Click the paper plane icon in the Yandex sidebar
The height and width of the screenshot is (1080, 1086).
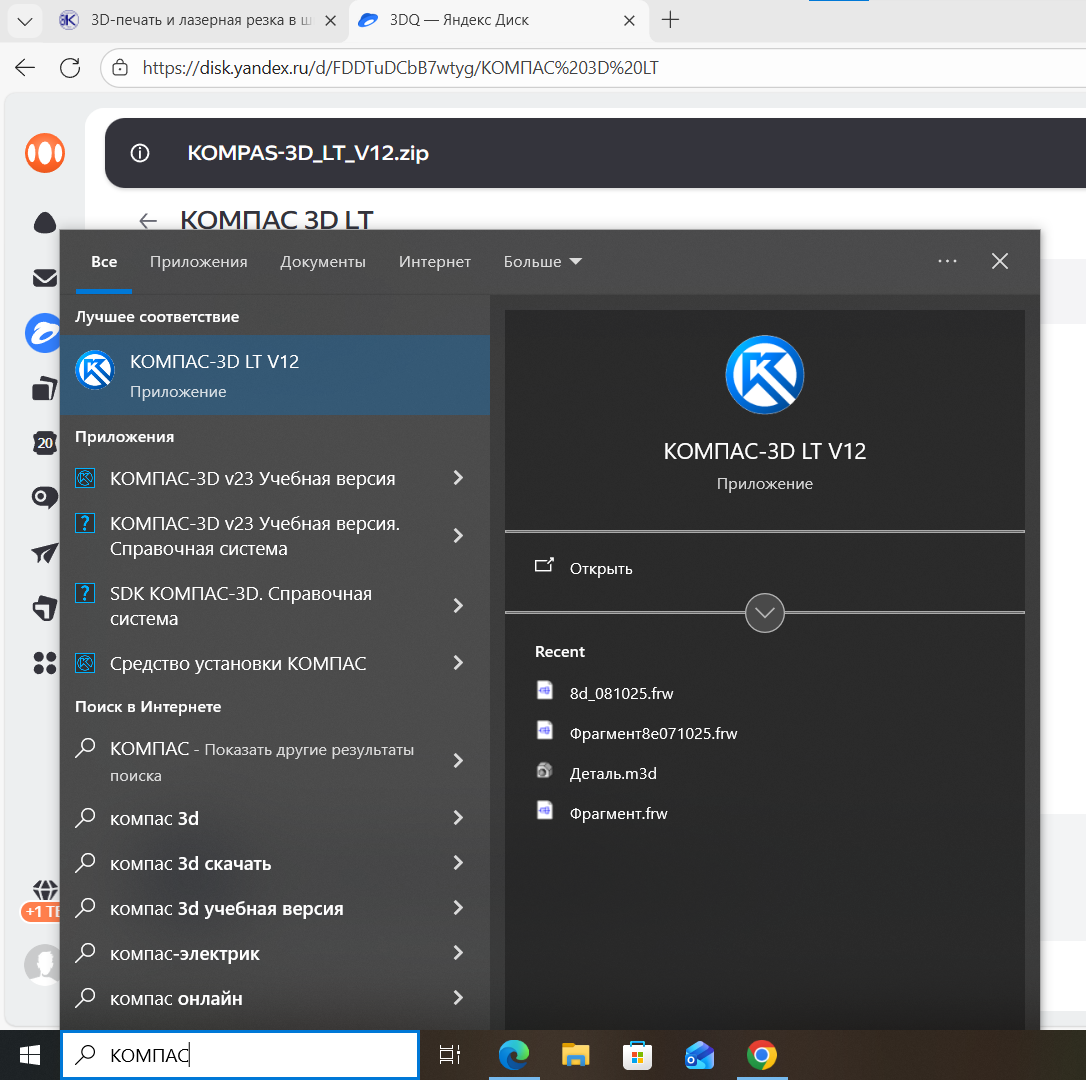(x=45, y=553)
